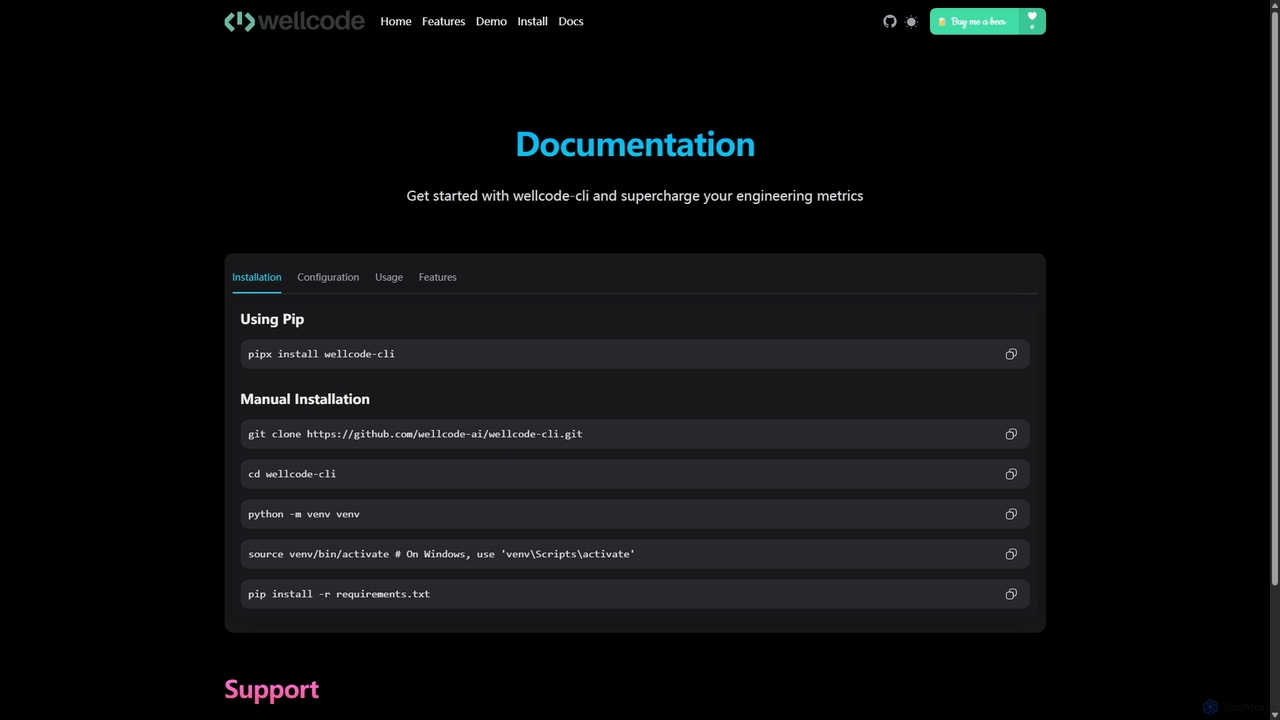
Task: Open the GitHub repository icon
Action: point(890,21)
